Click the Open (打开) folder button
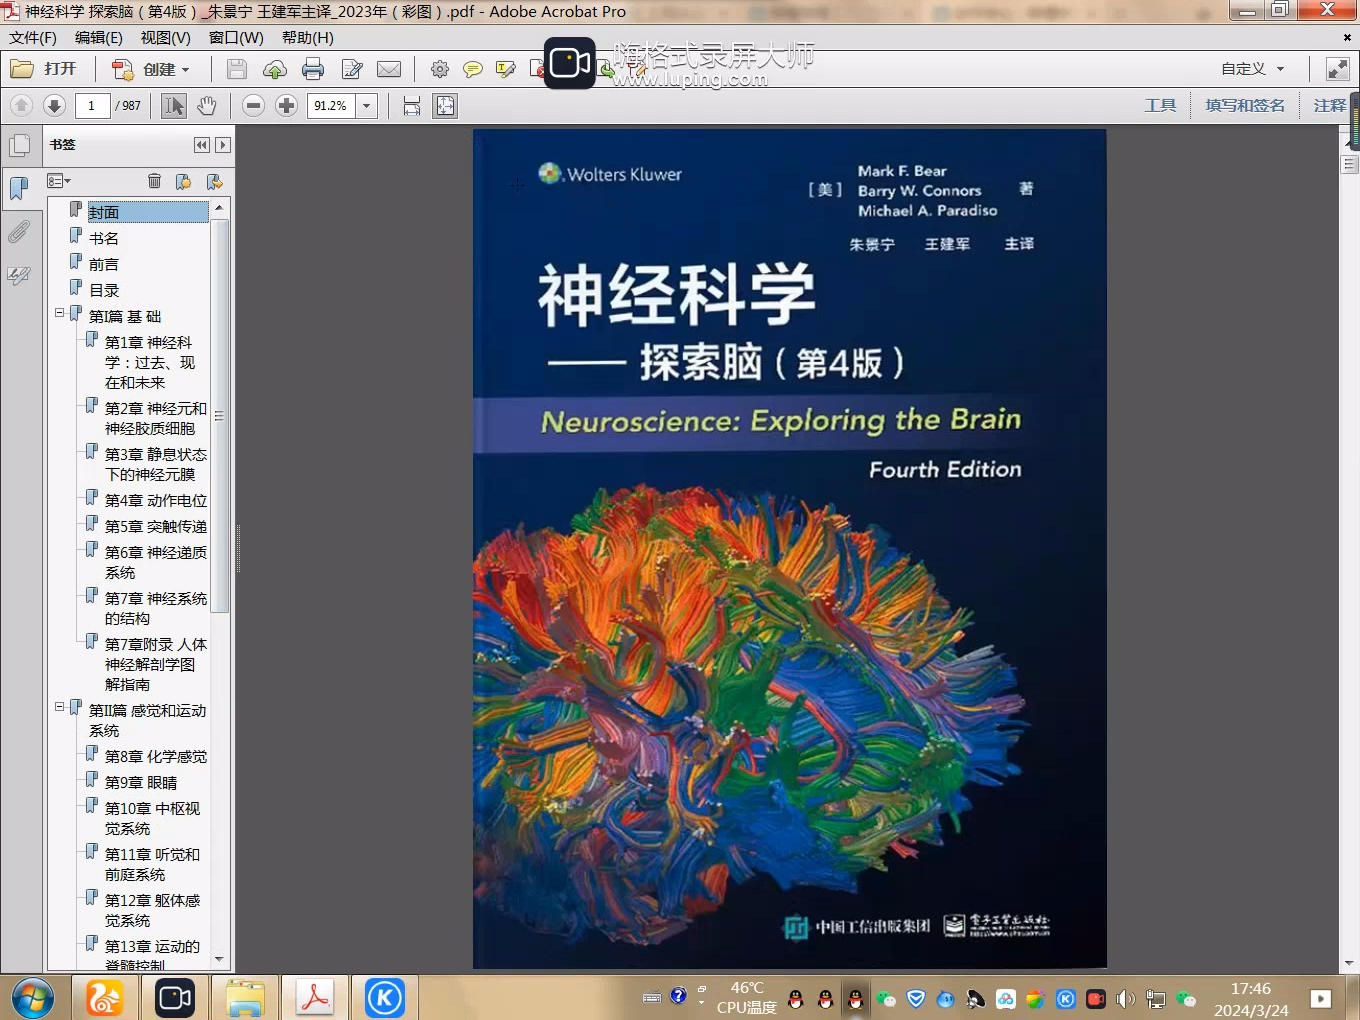Image resolution: width=1360 pixels, height=1020 pixels. (x=44, y=69)
